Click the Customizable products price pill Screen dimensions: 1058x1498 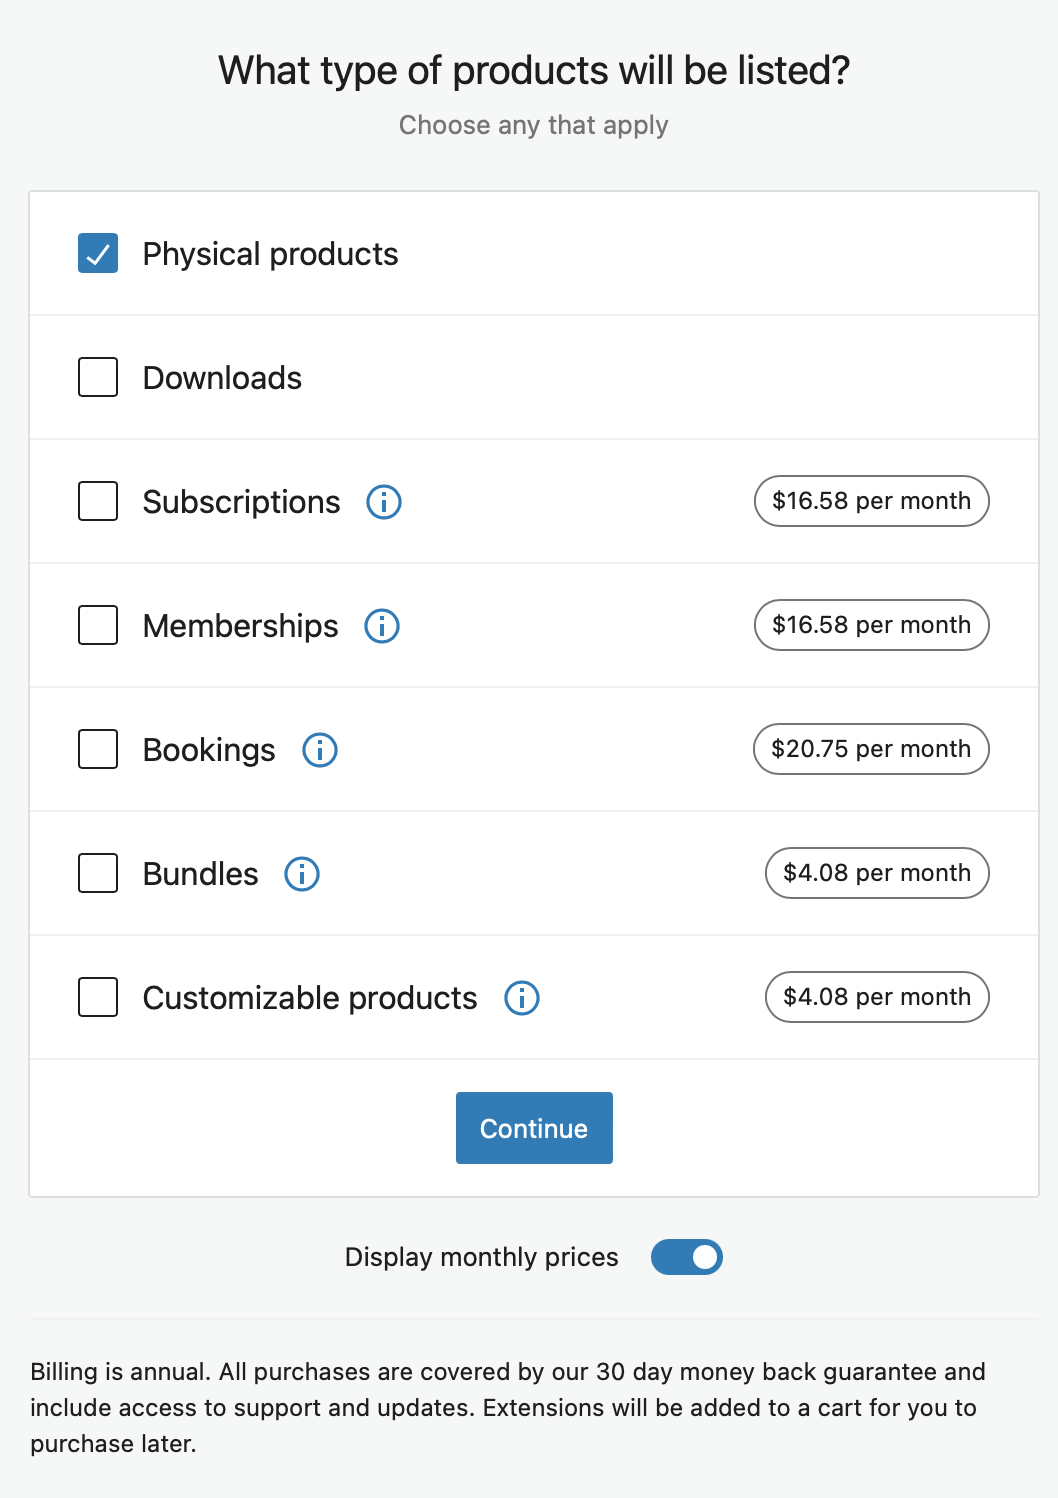[x=877, y=997]
